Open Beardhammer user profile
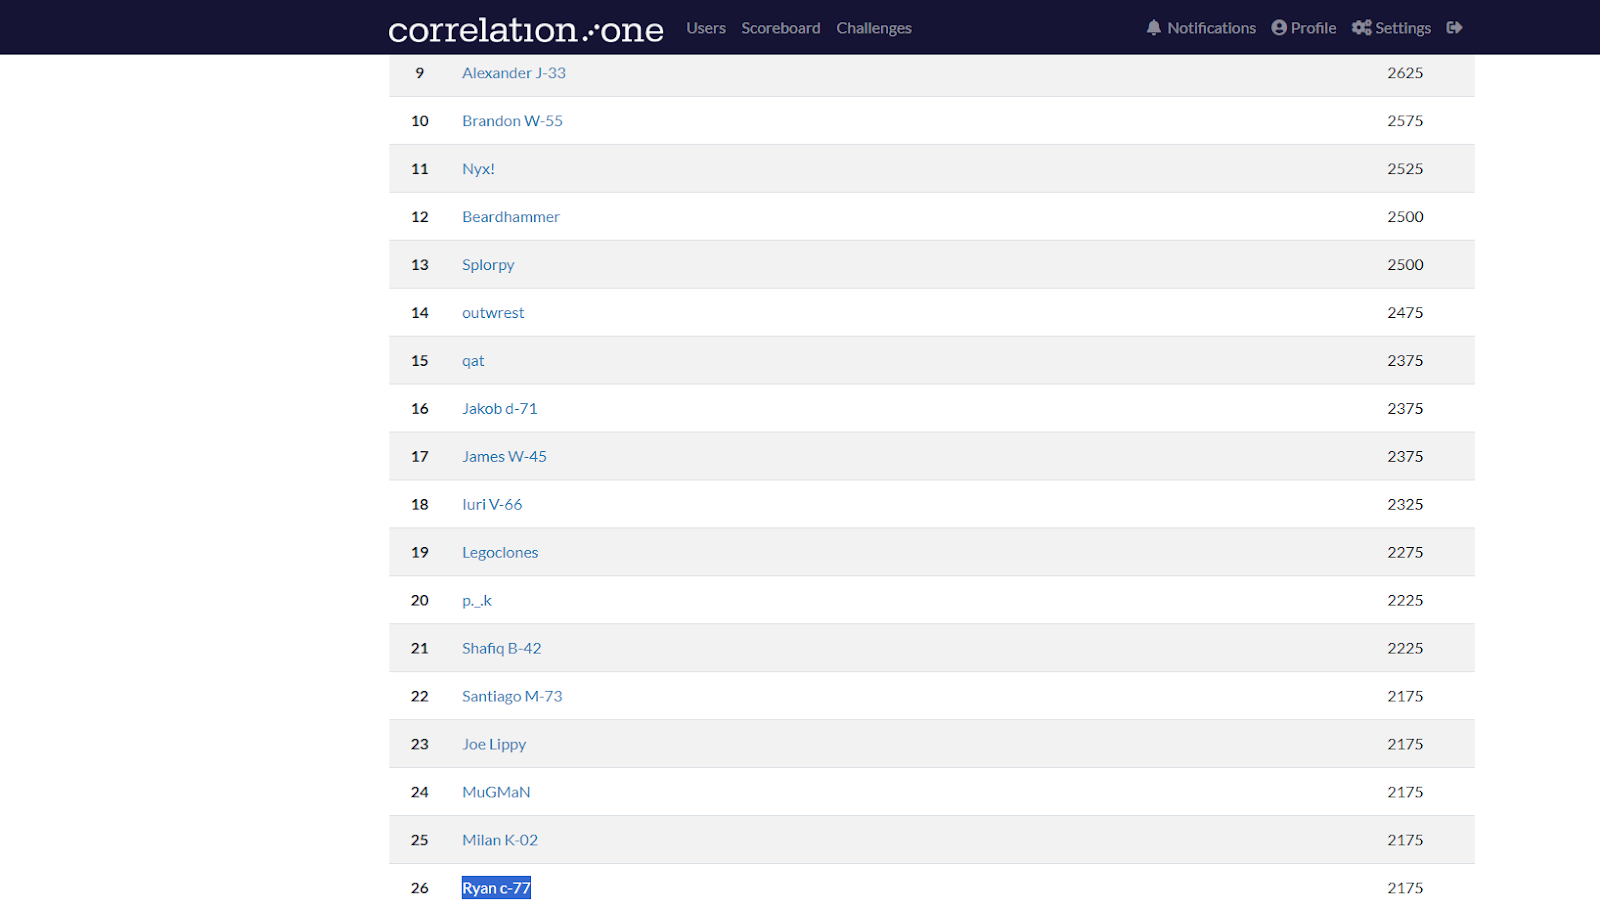Screen dimensions: 1600x910 [511, 217]
